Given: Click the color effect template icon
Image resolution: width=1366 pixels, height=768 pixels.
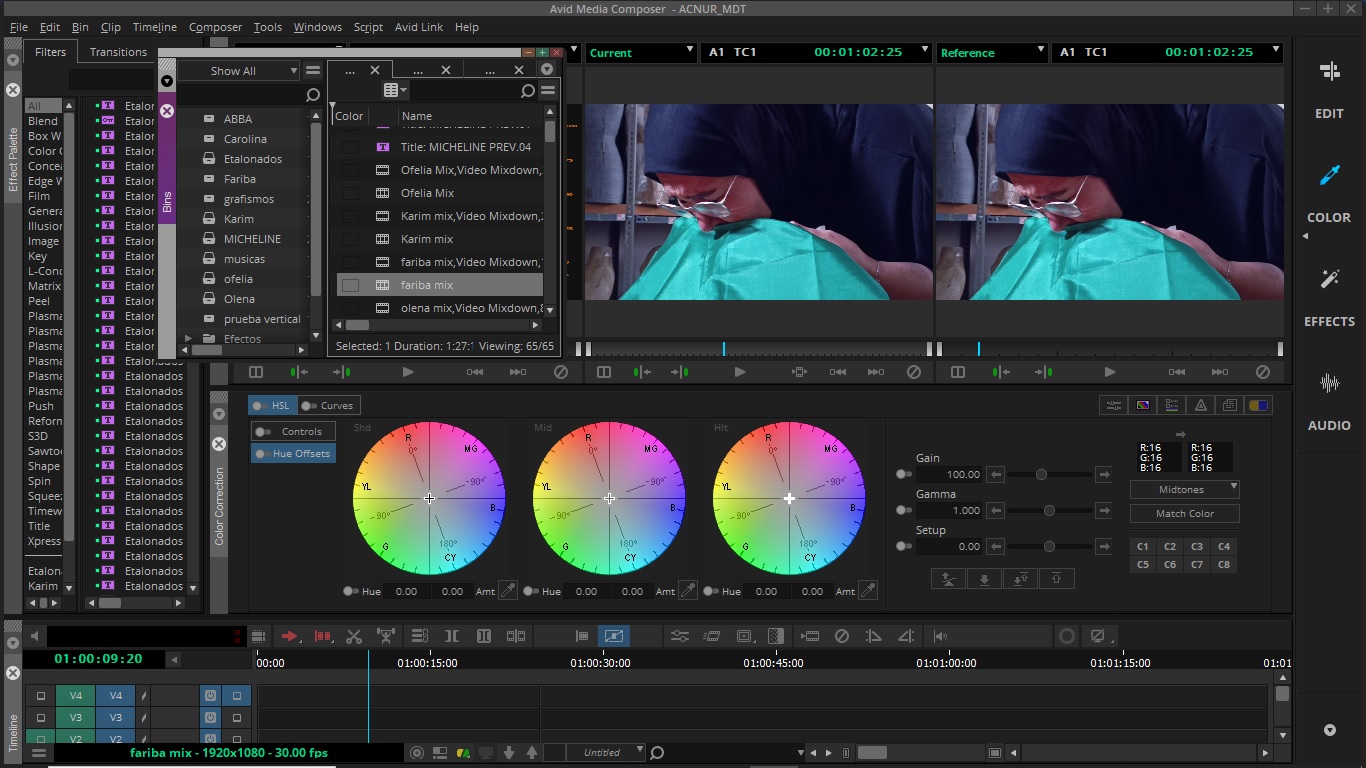Looking at the screenshot, I should coord(1142,405).
